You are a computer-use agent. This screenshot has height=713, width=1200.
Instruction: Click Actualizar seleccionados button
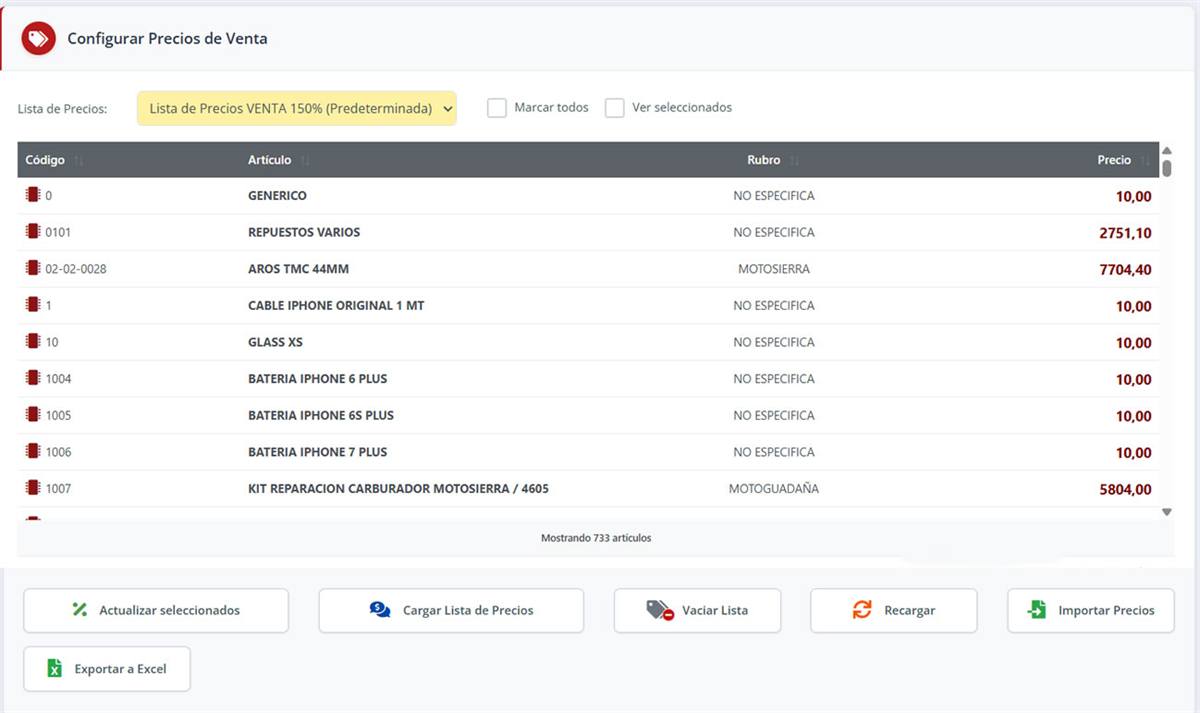(x=156, y=610)
